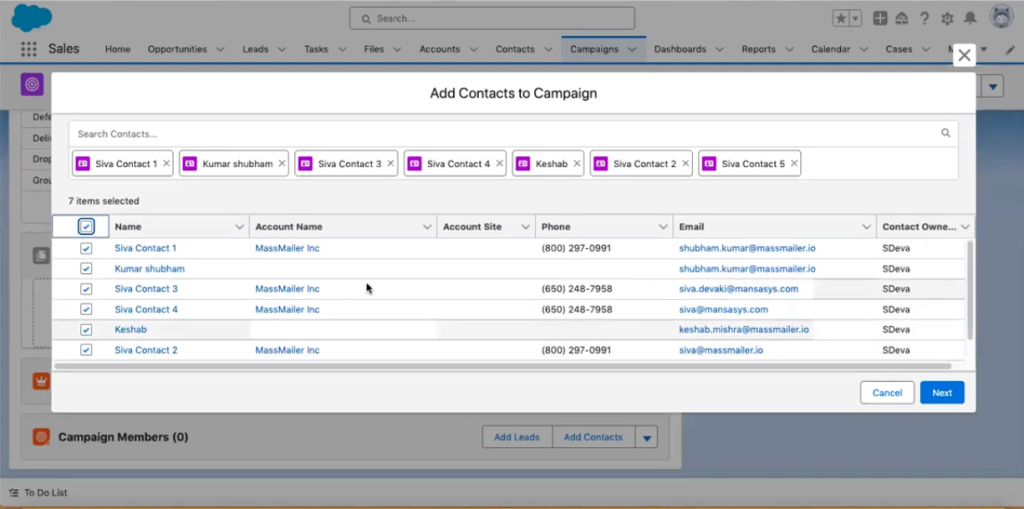The image size is (1024, 509).
Task: Click the To Do List icon
Action: click(14, 493)
